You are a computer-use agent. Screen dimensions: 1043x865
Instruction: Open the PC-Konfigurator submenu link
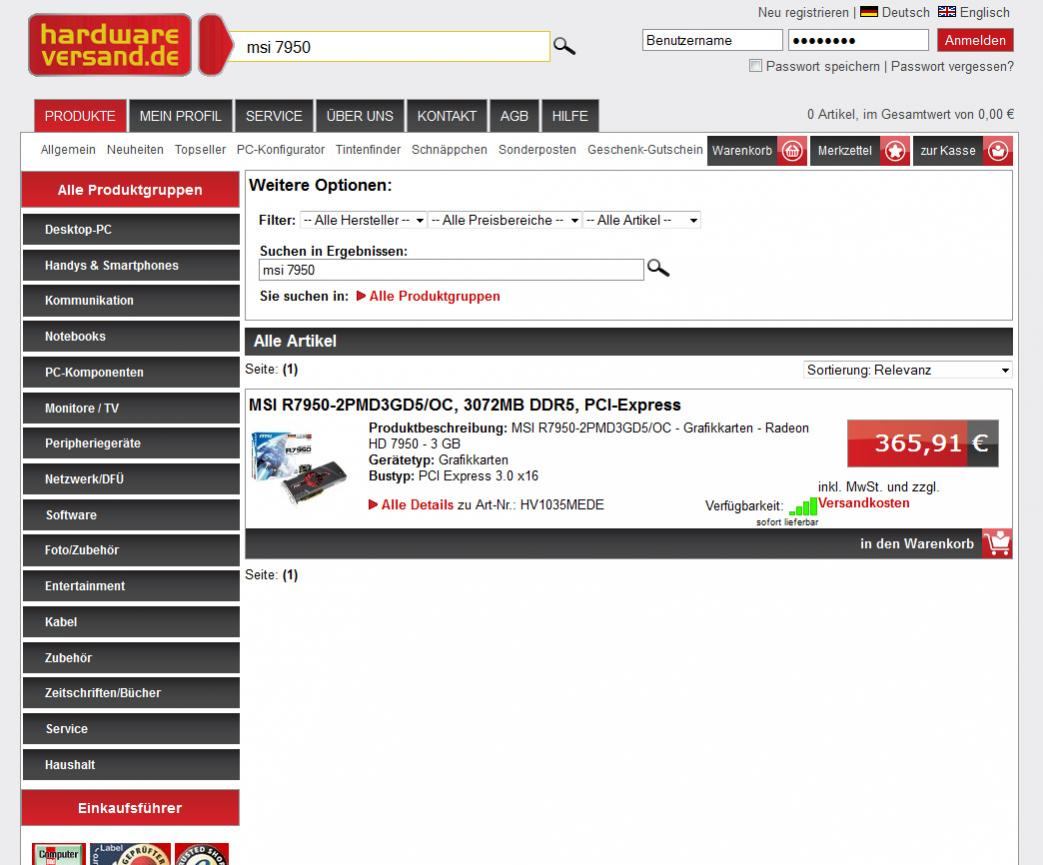tap(281, 150)
